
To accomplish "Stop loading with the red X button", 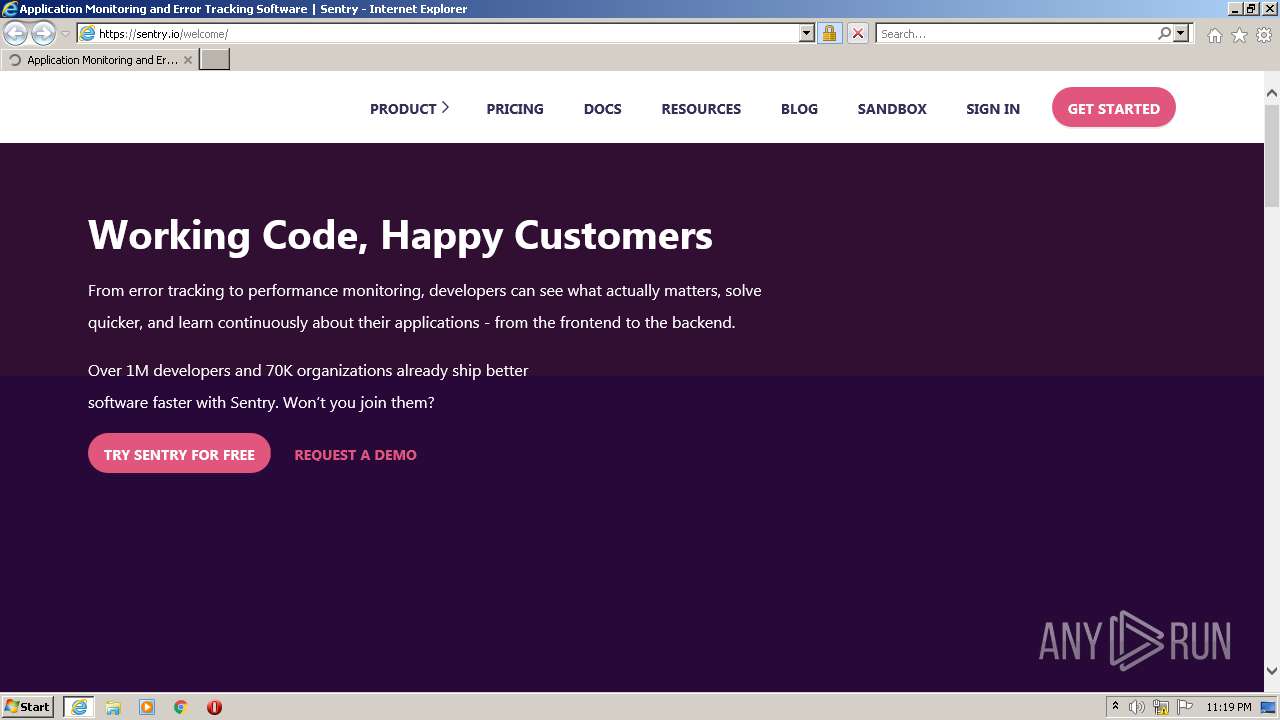I will [x=858, y=34].
